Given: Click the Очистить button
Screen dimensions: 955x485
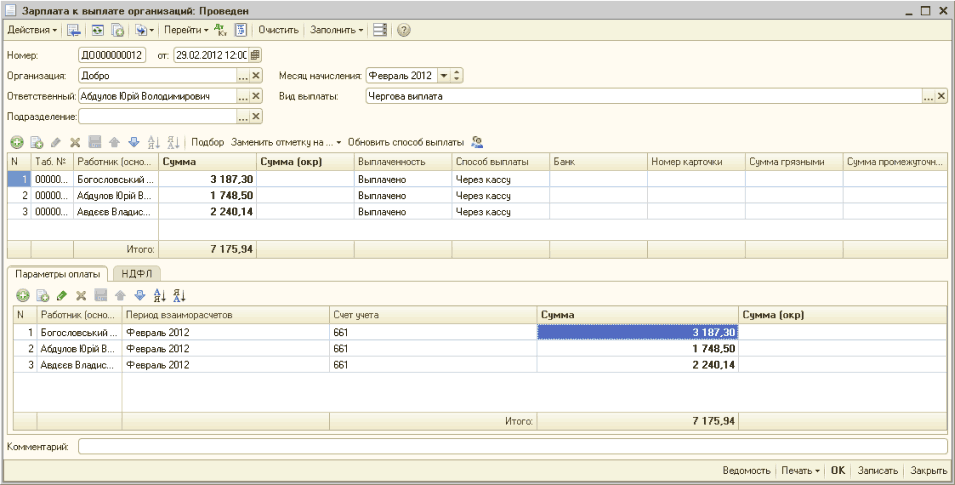Looking at the screenshot, I should (279, 30).
